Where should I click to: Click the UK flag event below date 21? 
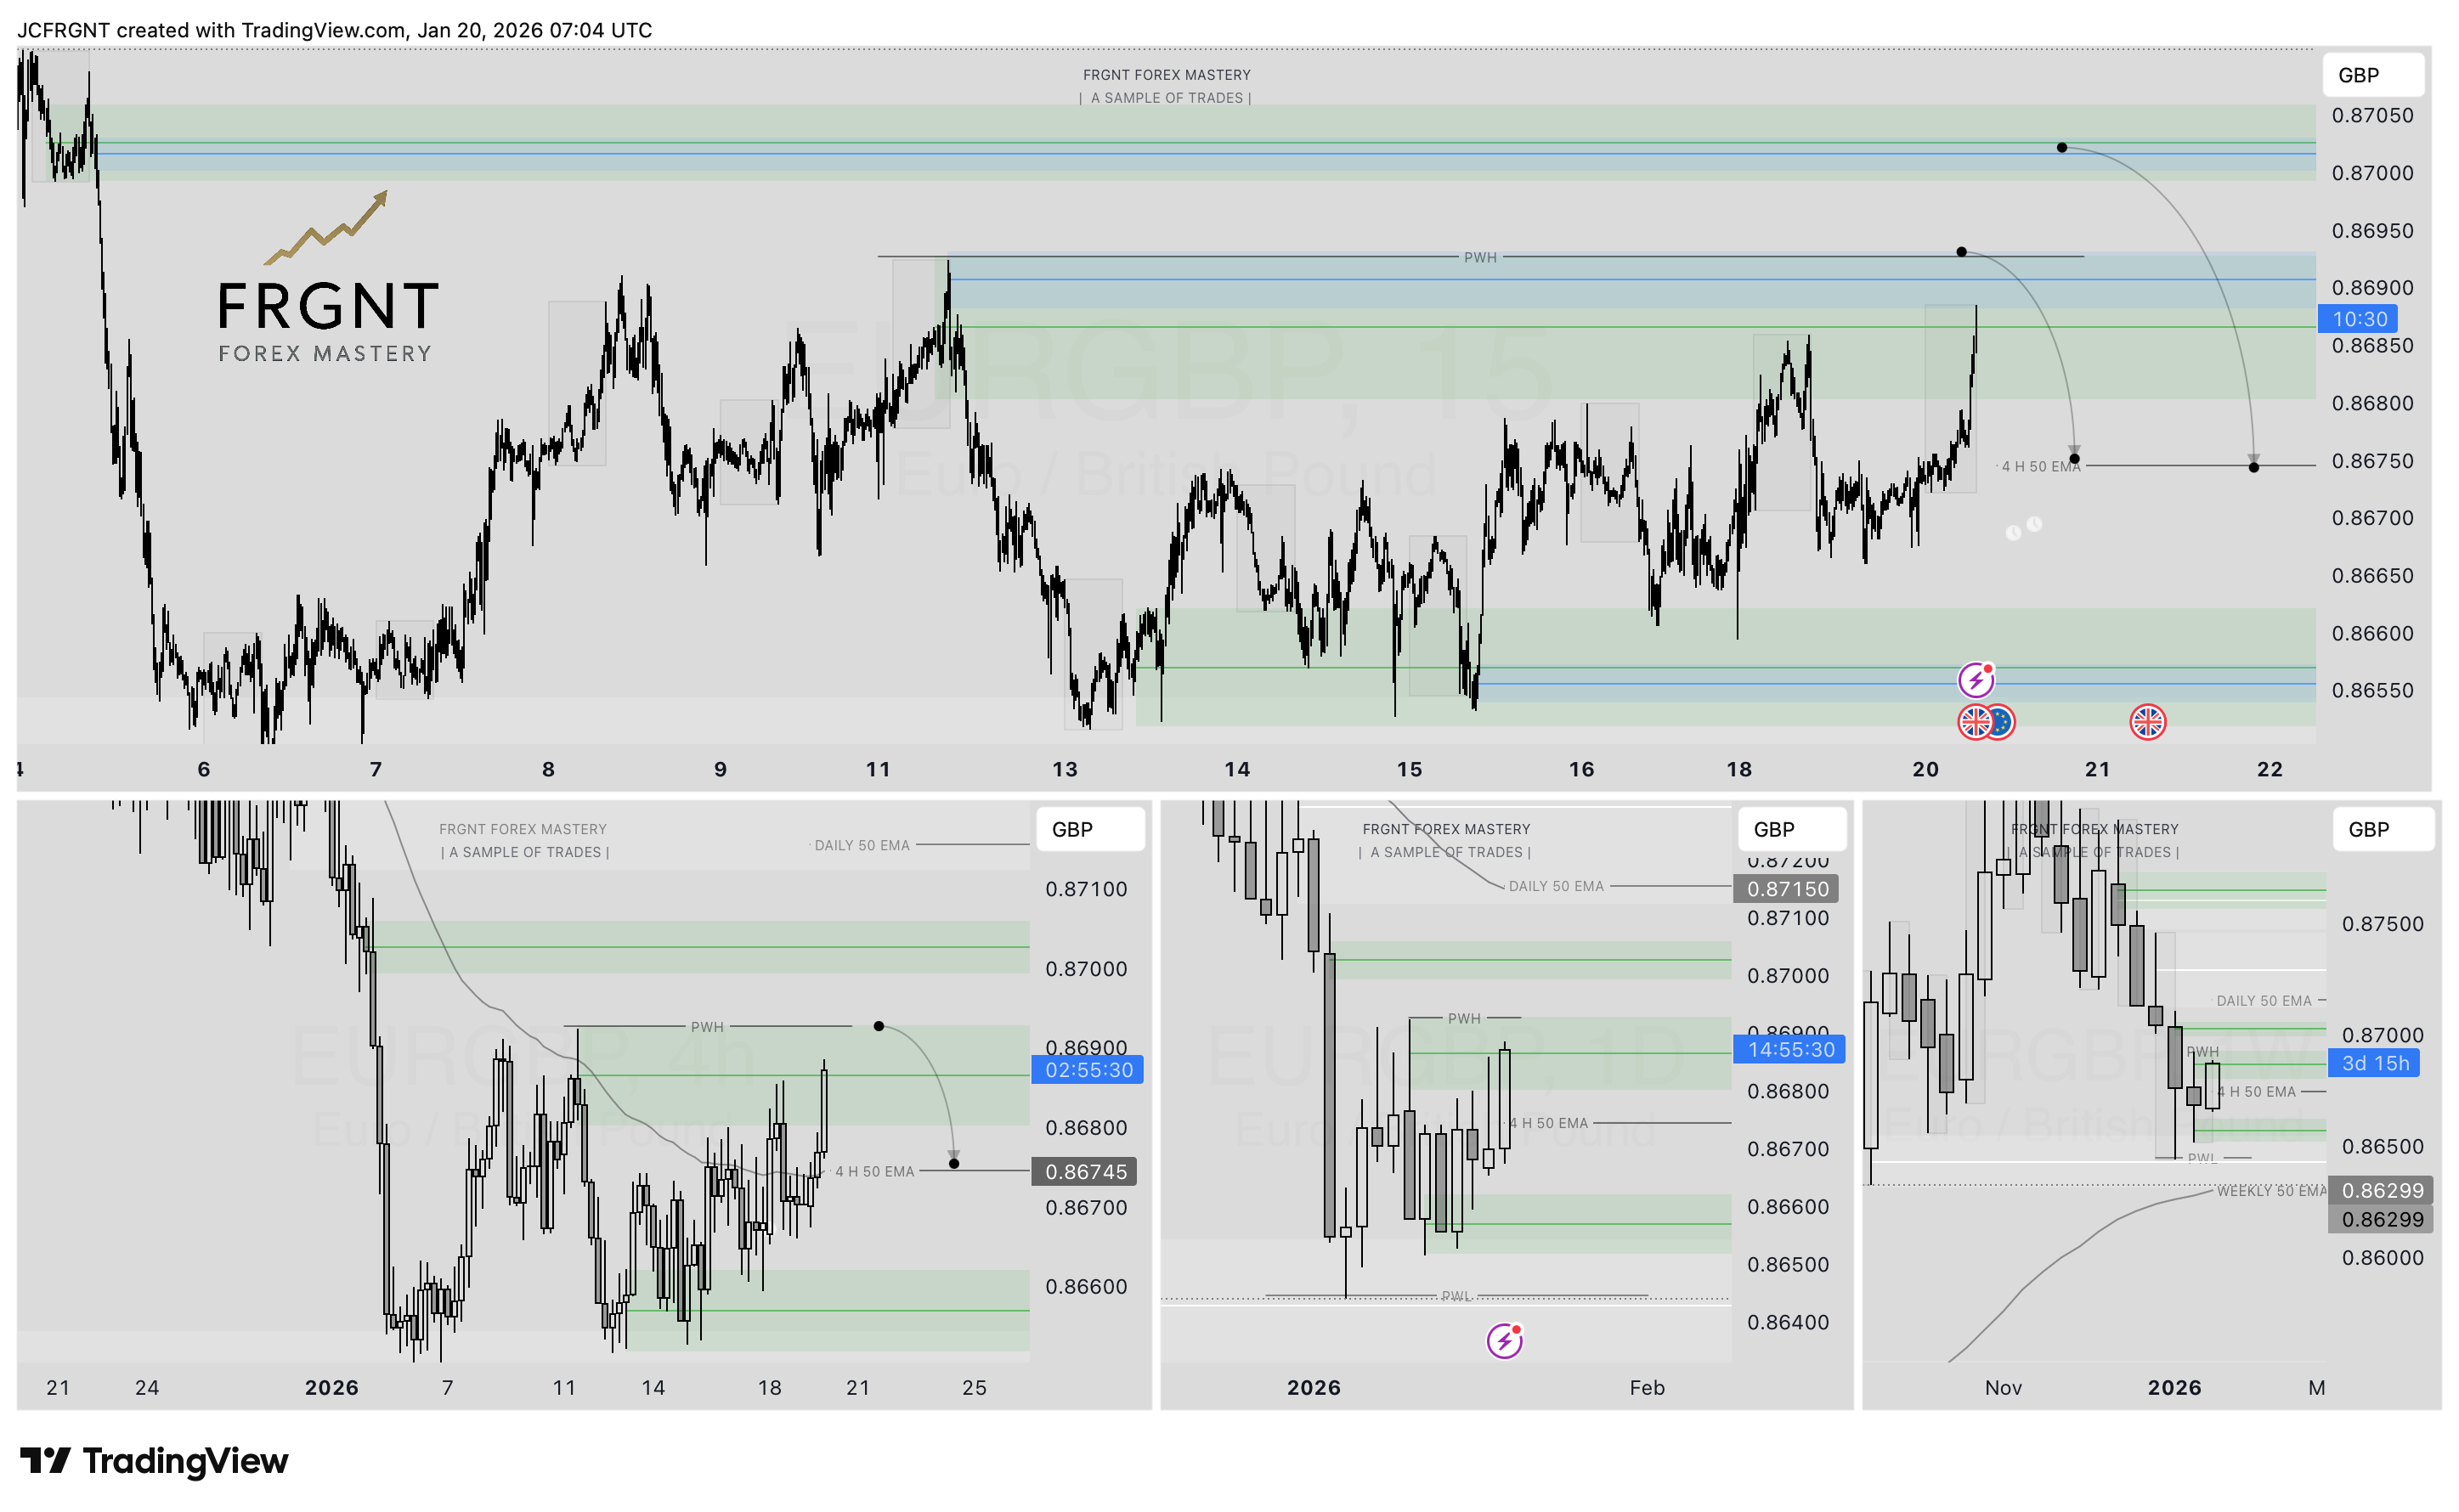[x=2147, y=721]
